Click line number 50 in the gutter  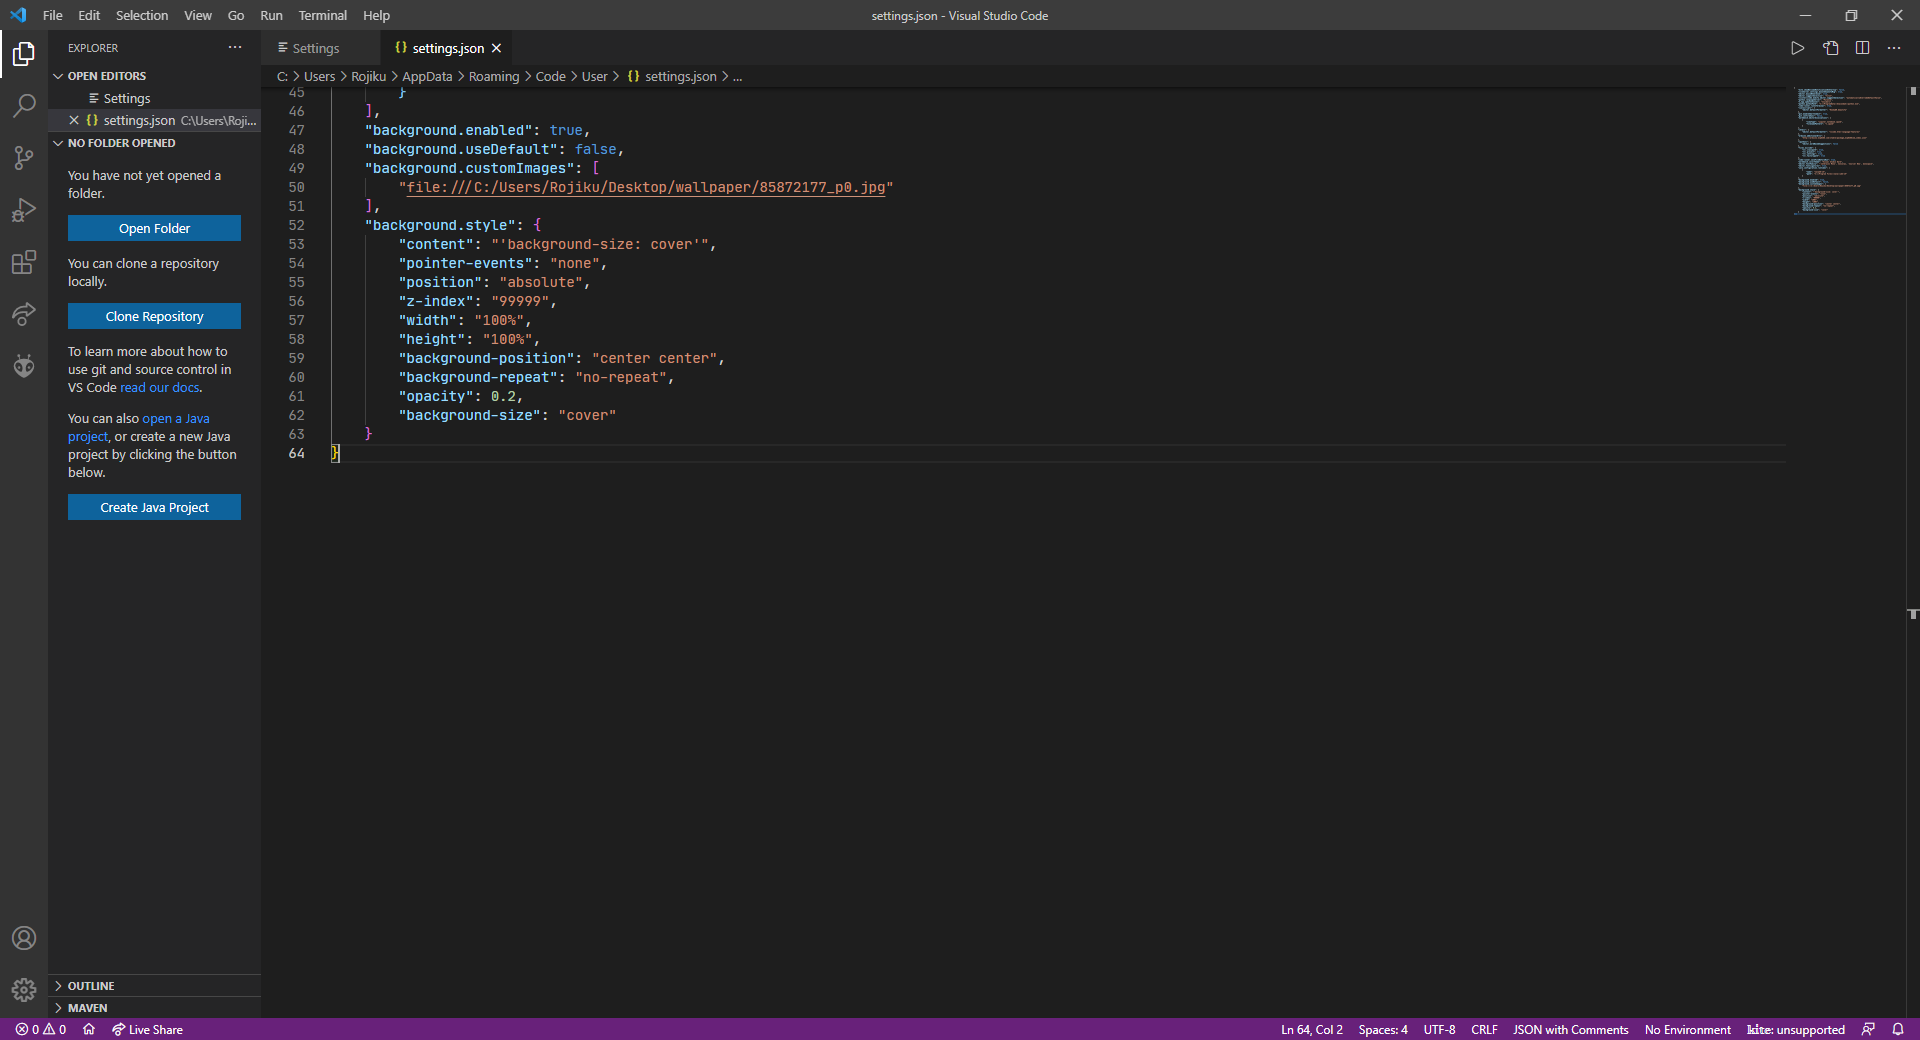pyautogui.click(x=297, y=187)
